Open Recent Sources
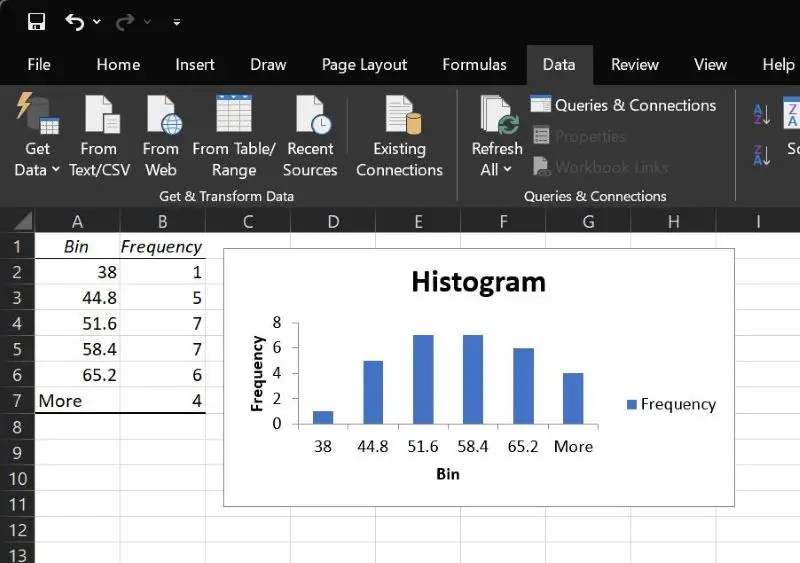800x563 pixels. point(310,138)
